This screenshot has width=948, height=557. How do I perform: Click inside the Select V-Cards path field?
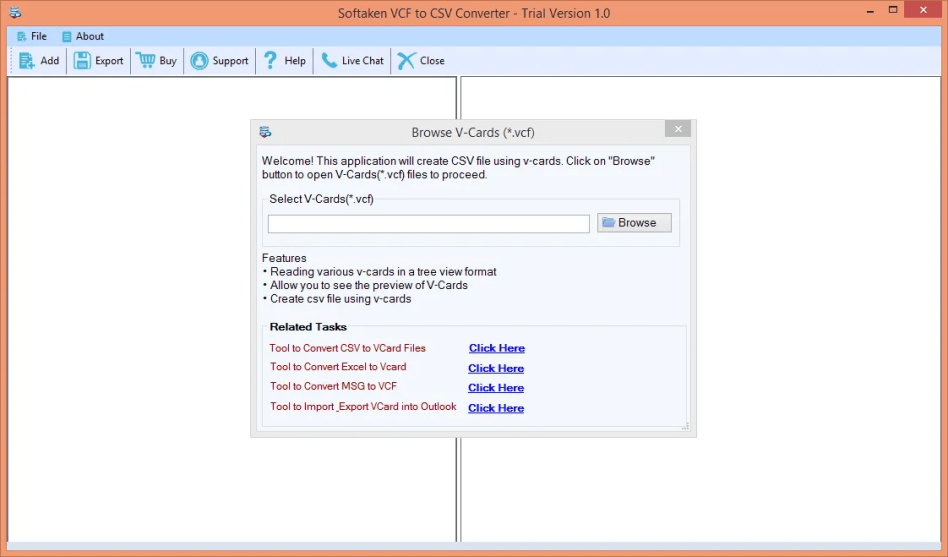click(429, 224)
